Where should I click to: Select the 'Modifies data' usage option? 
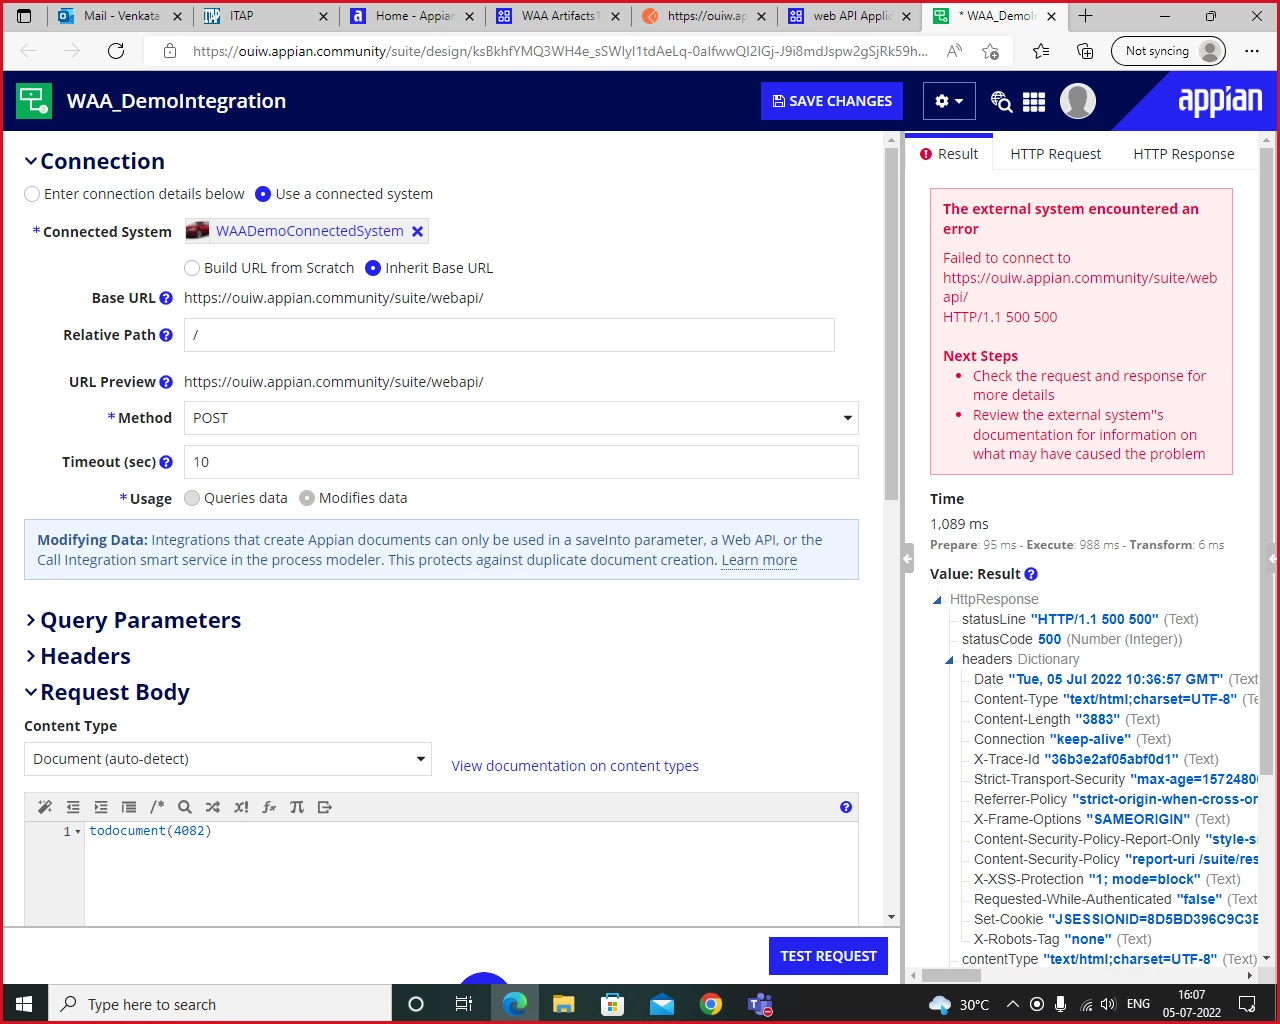pyautogui.click(x=307, y=498)
